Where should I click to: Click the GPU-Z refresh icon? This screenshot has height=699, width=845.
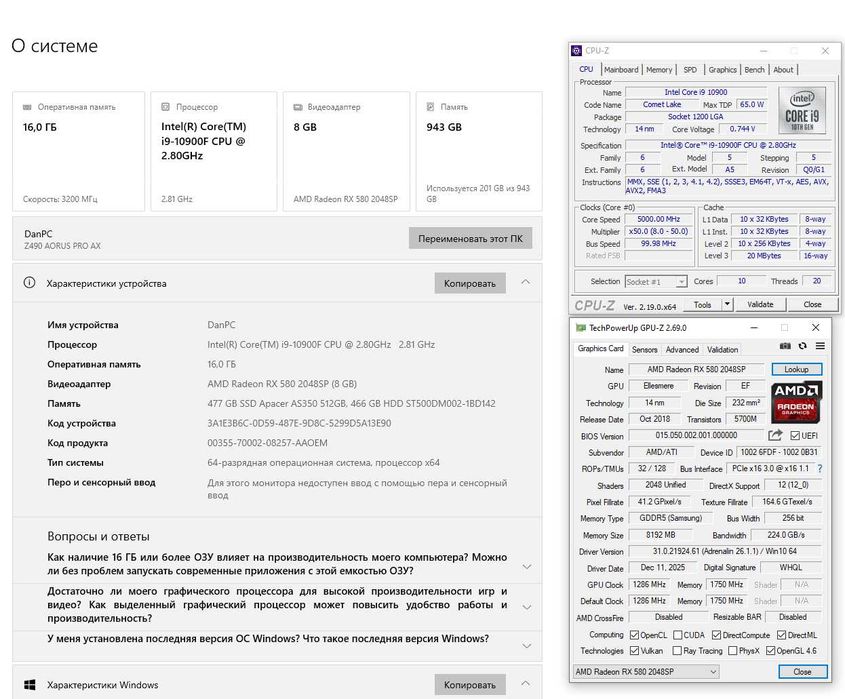pos(802,346)
